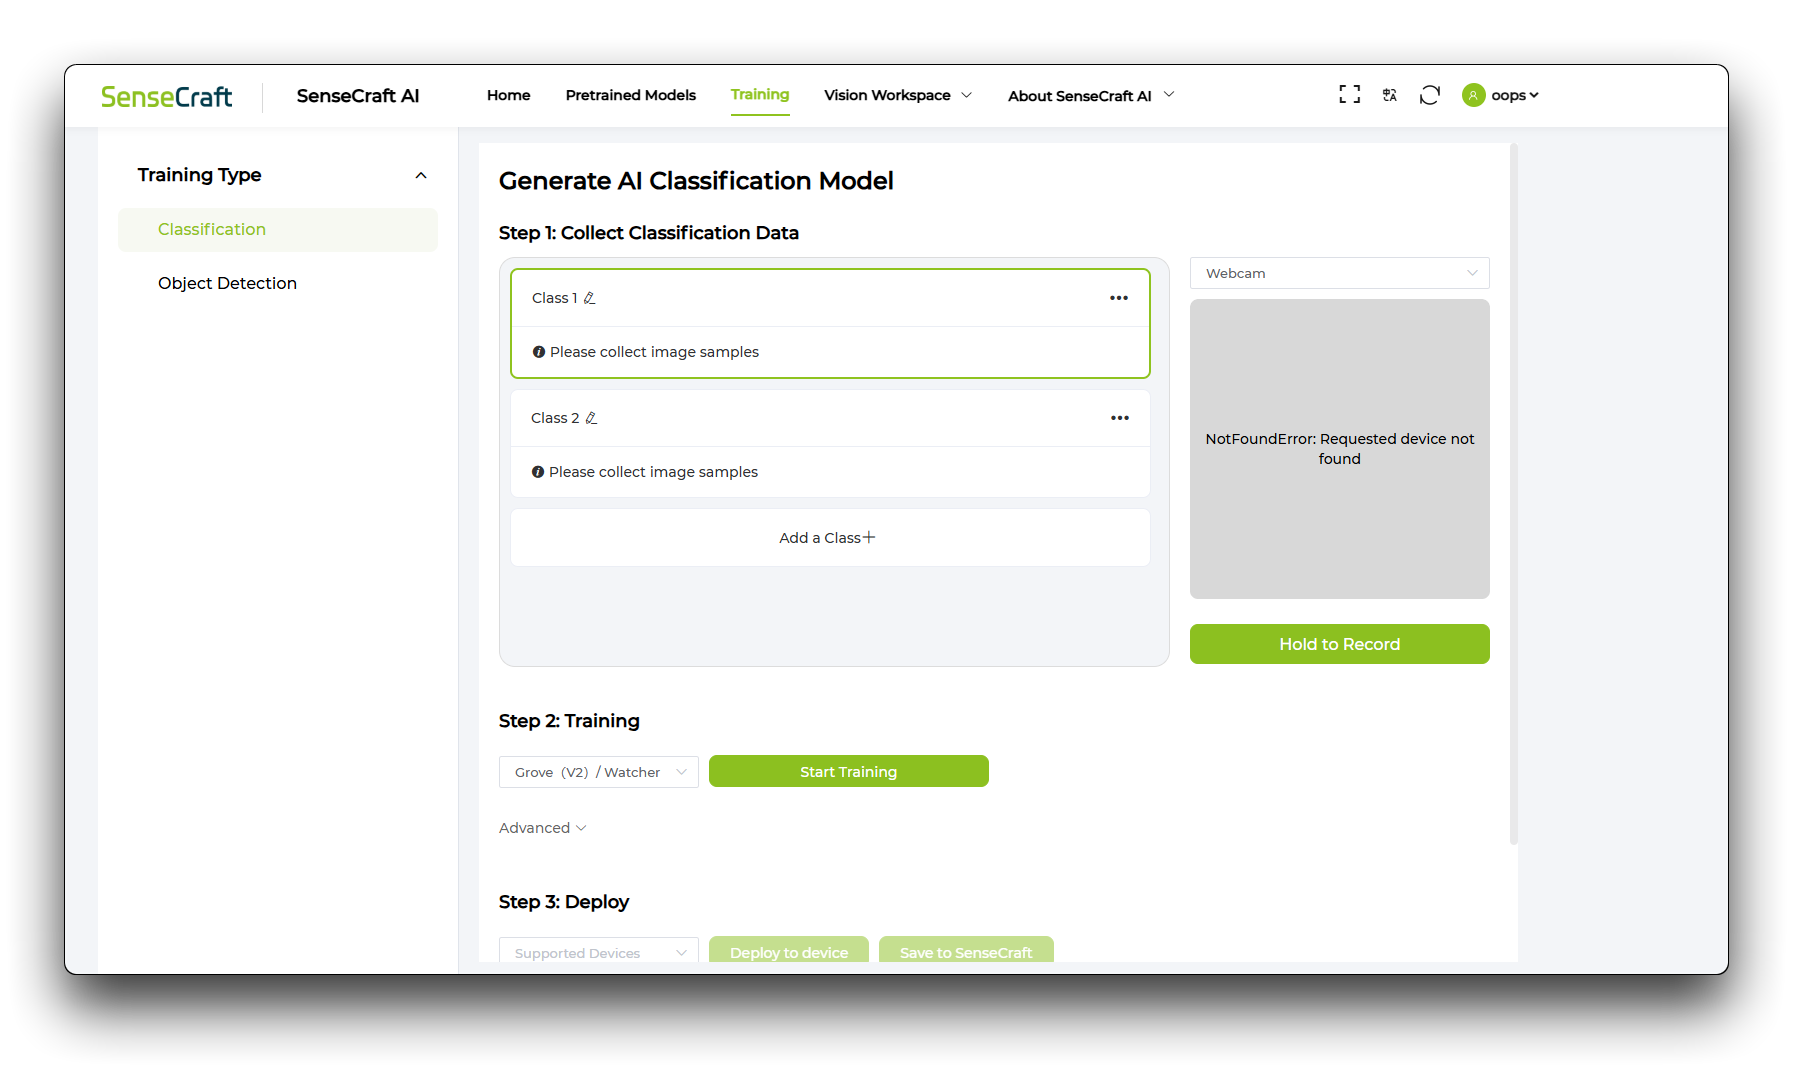Open Class 2 more options menu

point(1119,418)
